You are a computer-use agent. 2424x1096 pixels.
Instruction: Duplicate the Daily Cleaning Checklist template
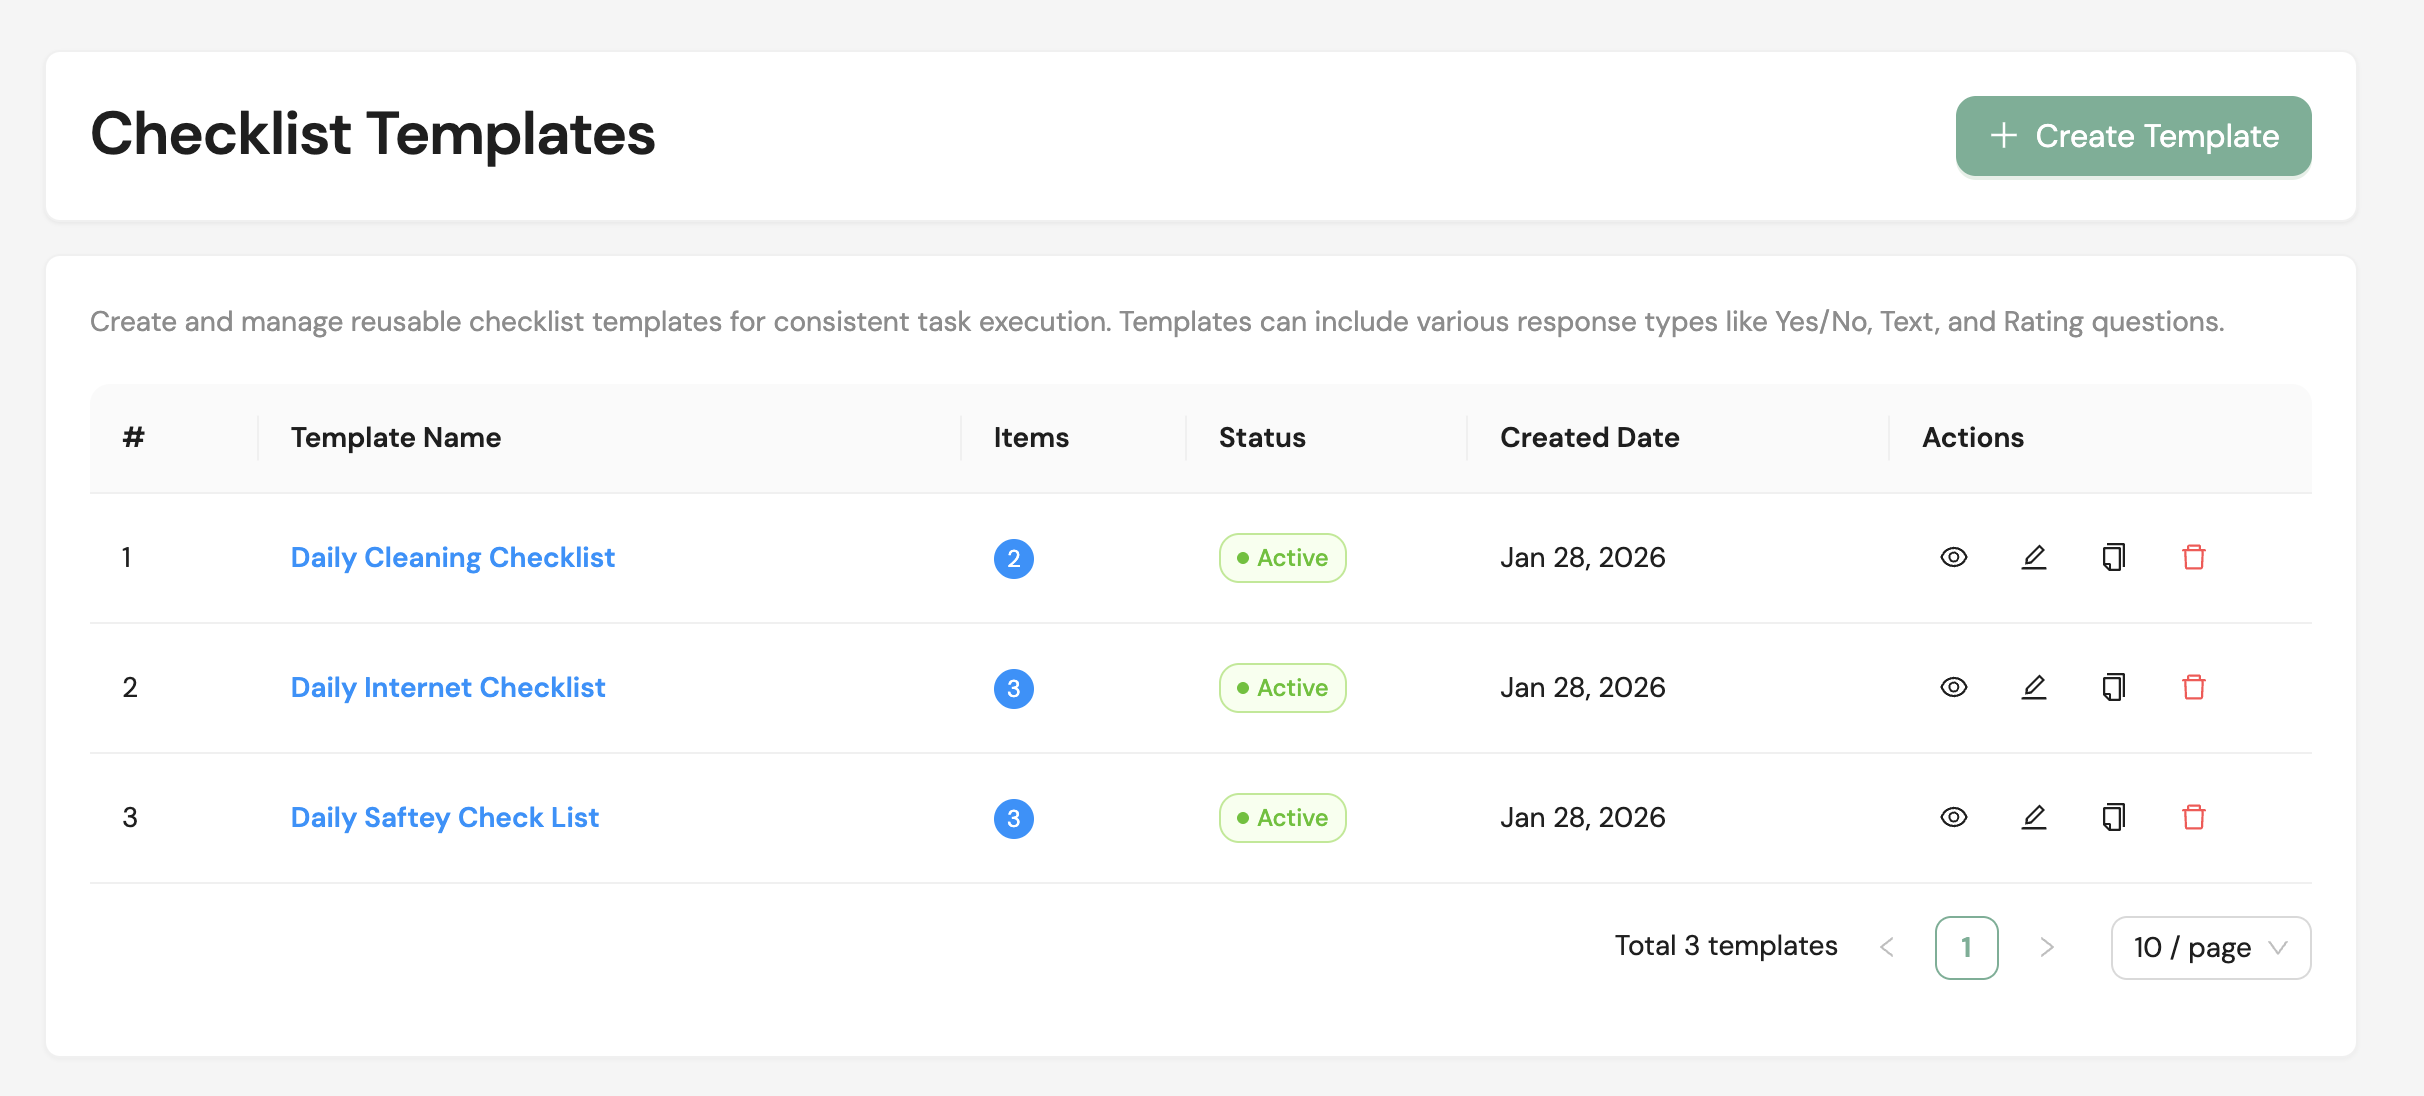[2113, 557]
